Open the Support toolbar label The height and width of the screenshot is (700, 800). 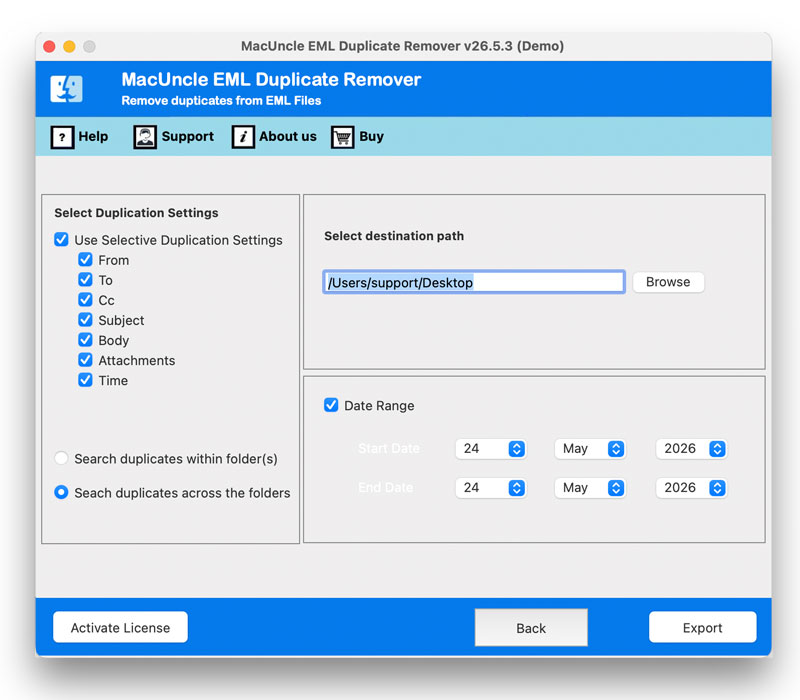coord(187,137)
